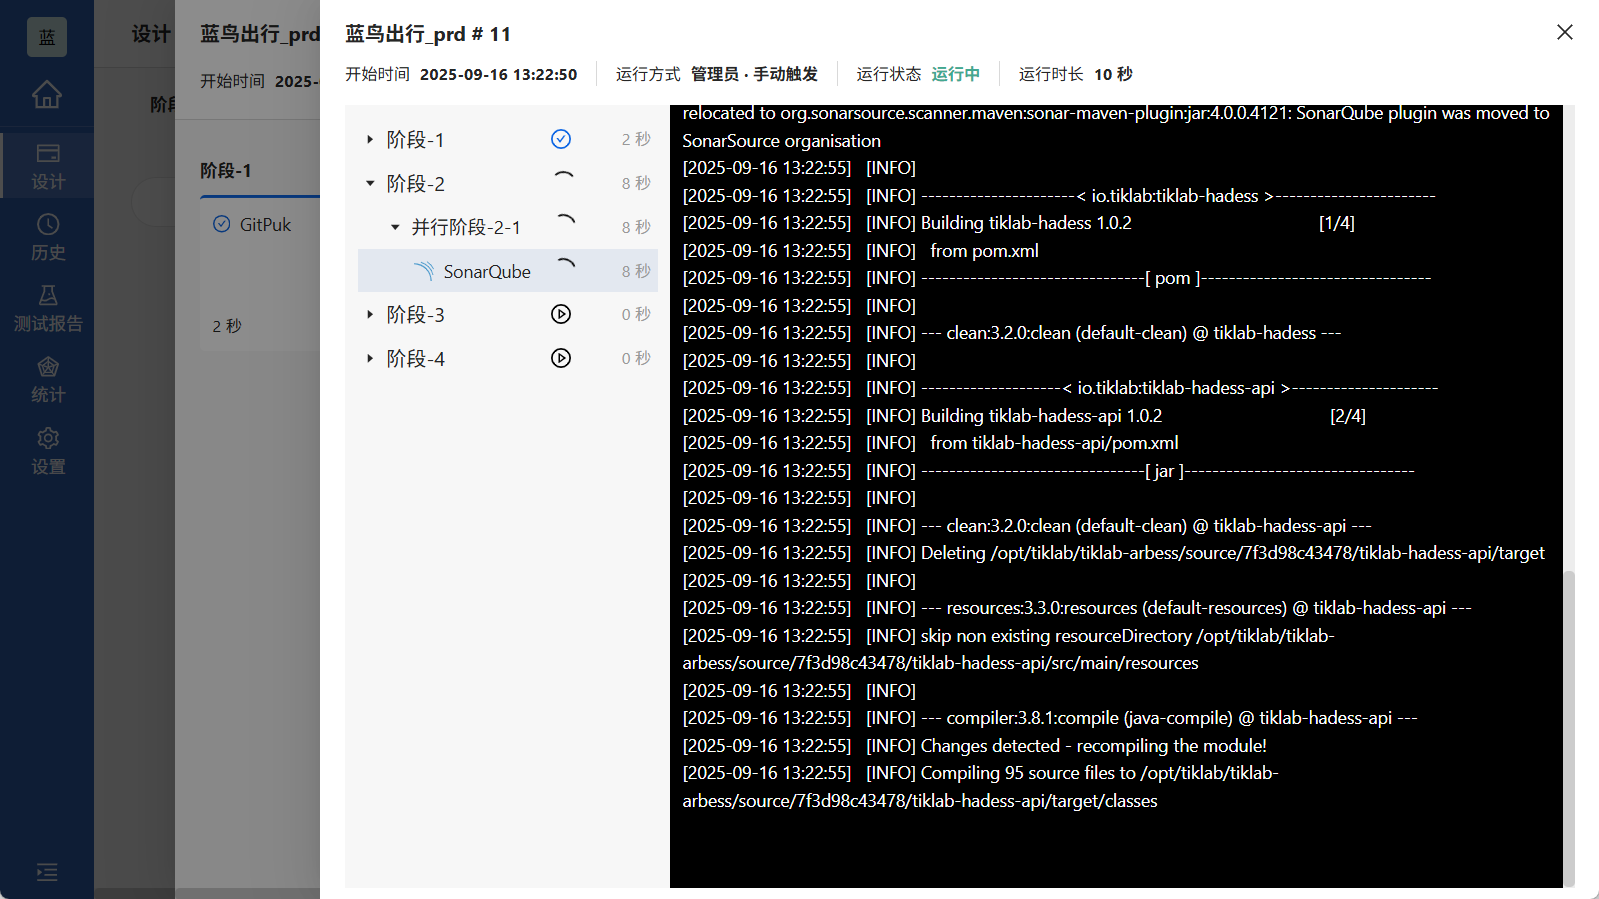Viewport: 1599px width, 899px height.
Task: Select the 阶段-3 label in tree
Action: click(x=415, y=315)
